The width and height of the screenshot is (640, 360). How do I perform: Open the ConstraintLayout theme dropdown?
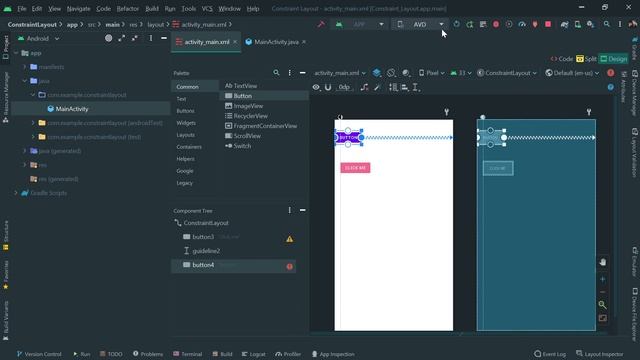[x=507, y=73]
